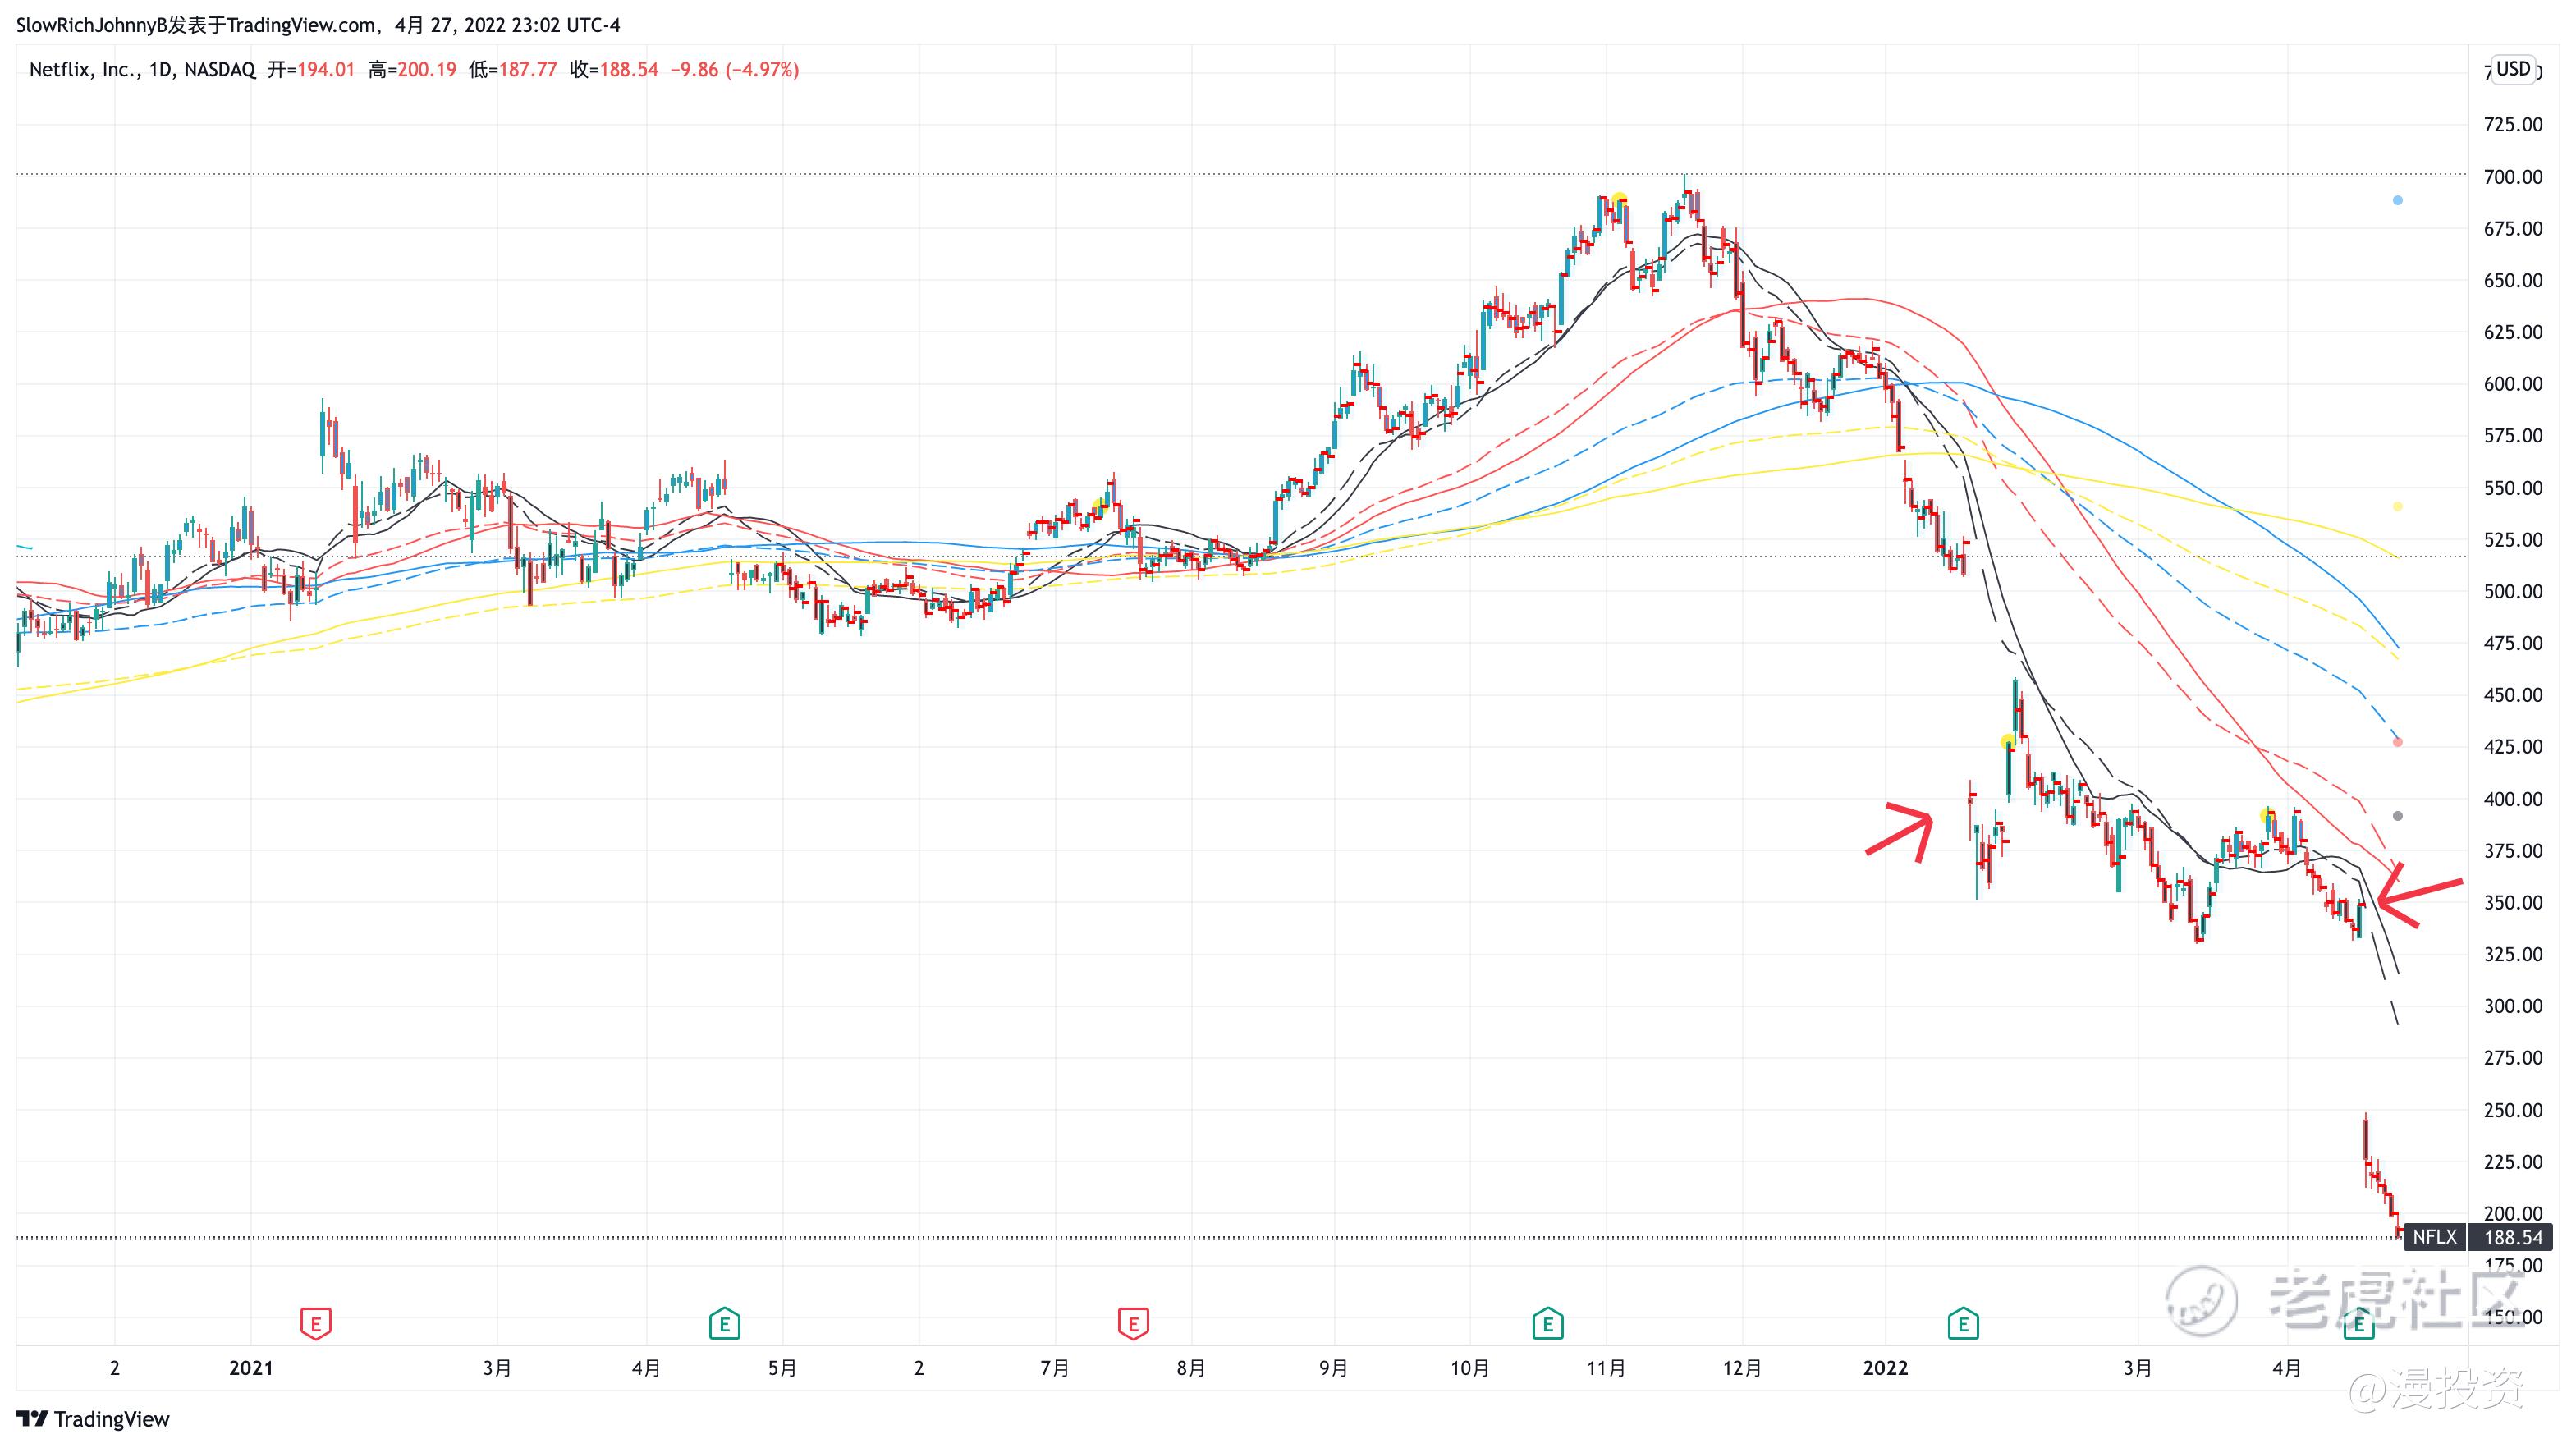The image size is (2576, 1448).
Task: Click the open value 开=194.01
Action: [x=311, y=70]
